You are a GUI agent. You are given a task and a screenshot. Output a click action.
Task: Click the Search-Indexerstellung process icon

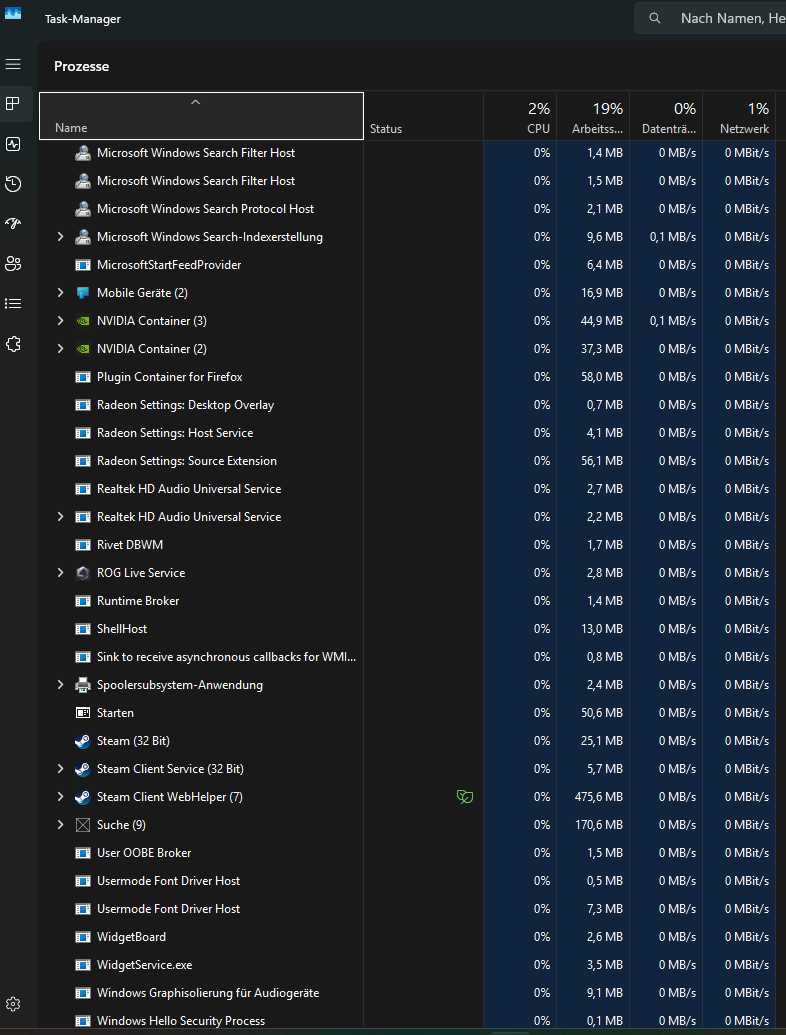point(82,237)
